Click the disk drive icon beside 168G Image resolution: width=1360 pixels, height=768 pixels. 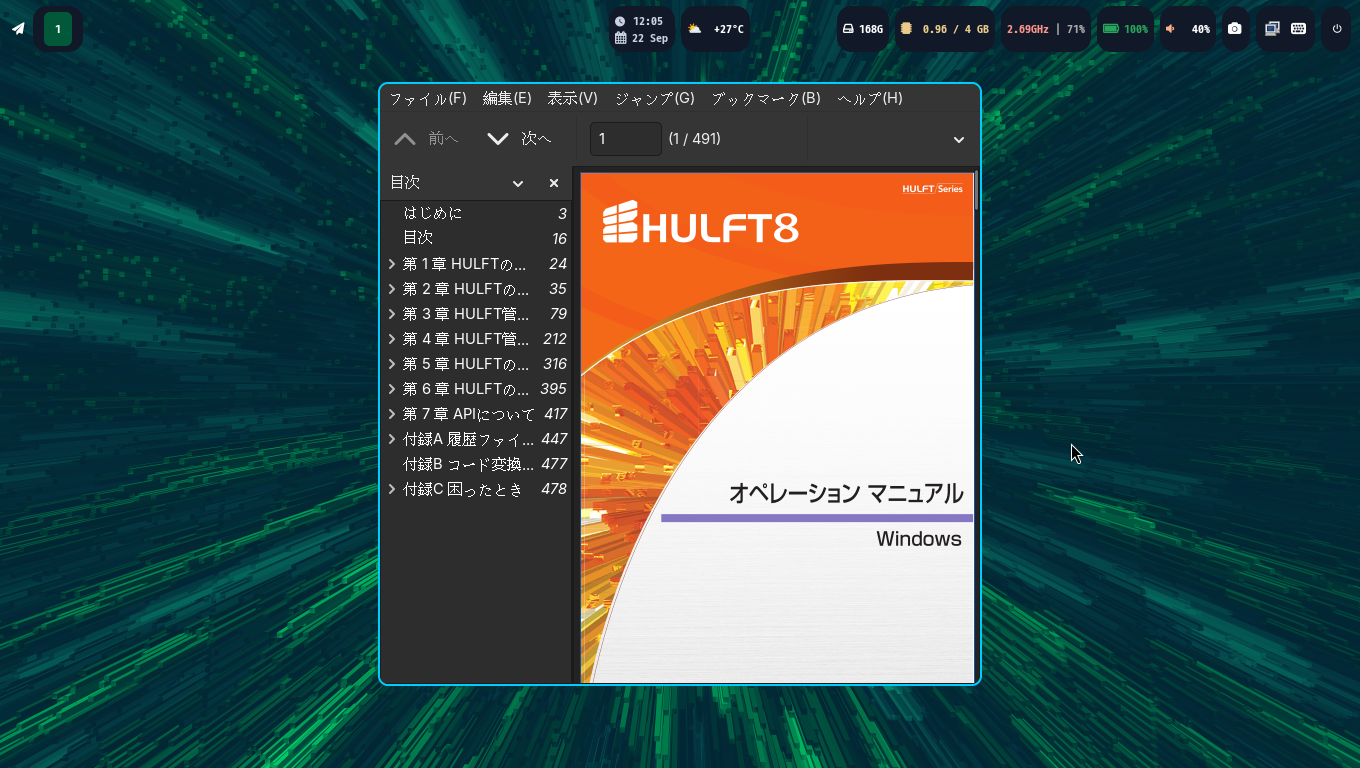848,29
